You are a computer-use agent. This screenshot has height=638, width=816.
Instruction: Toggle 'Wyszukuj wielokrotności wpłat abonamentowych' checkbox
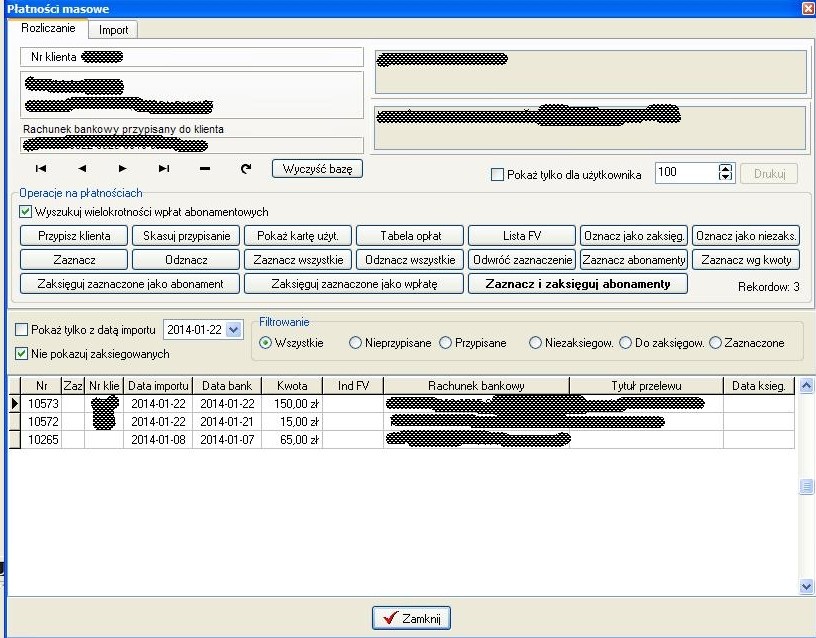[x=26, y=212]
